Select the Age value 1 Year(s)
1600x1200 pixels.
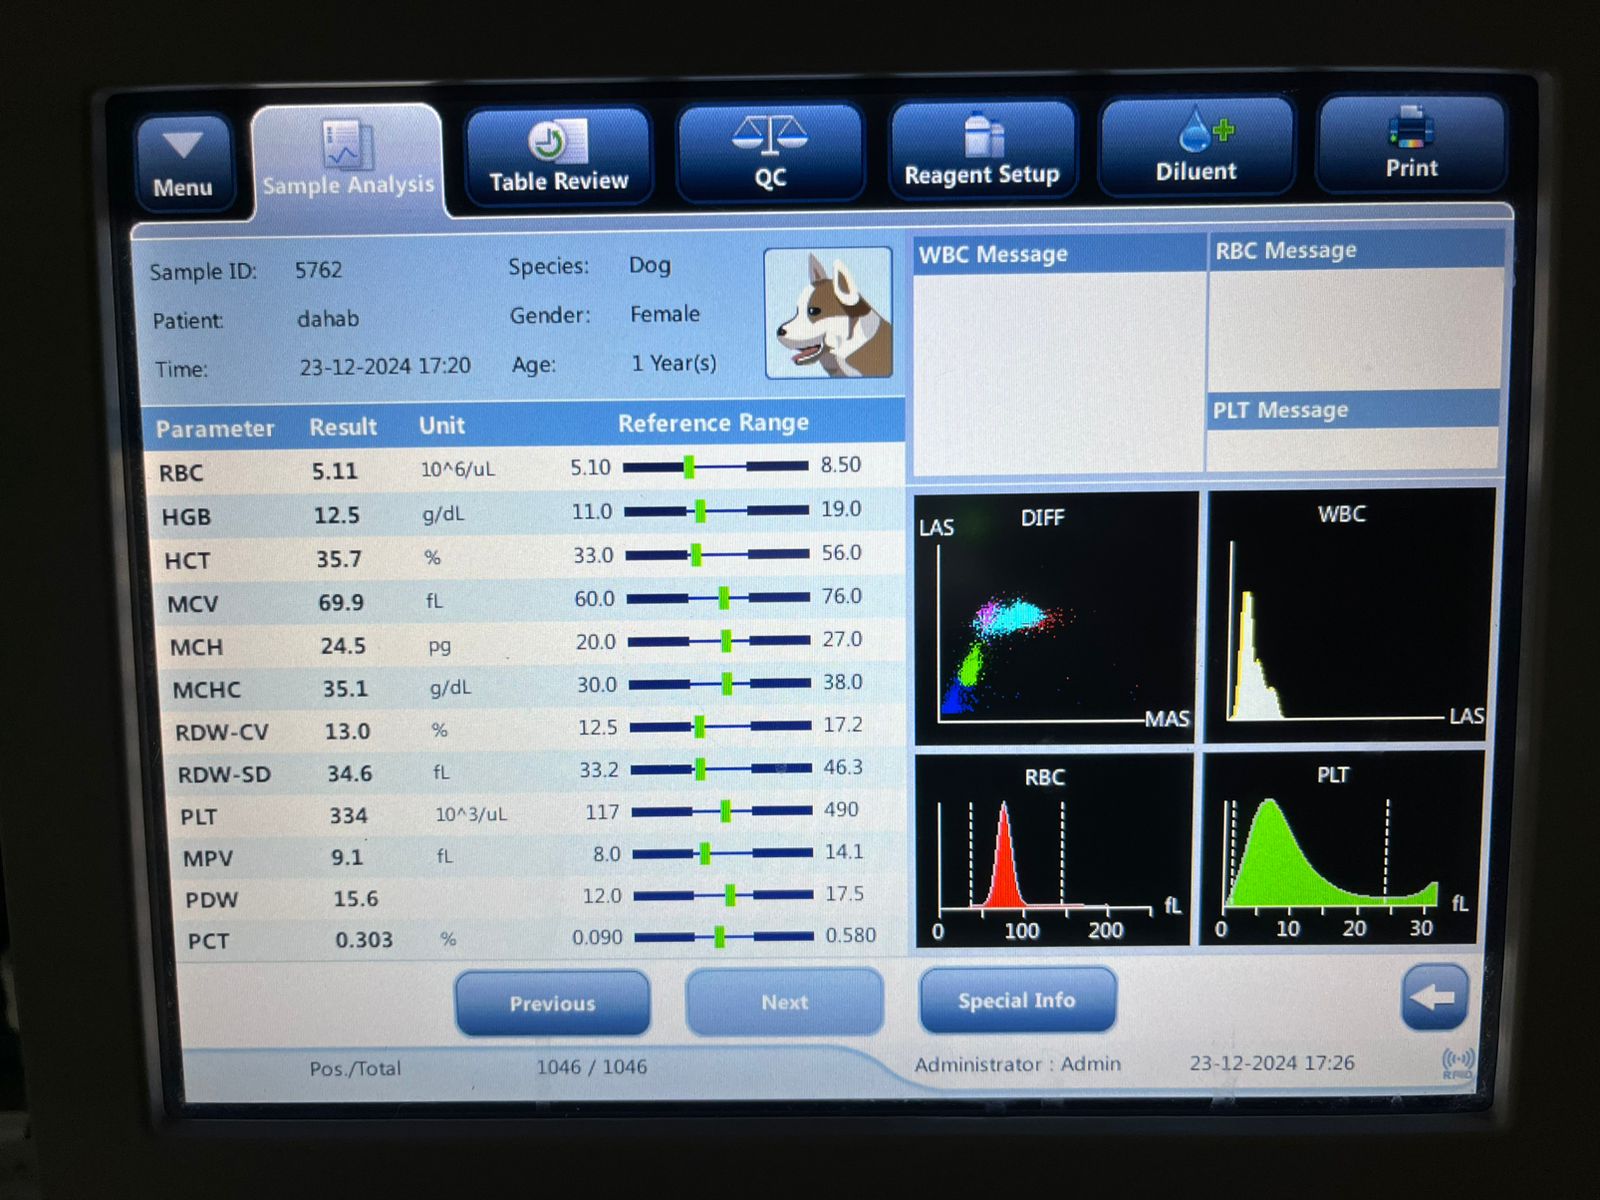(x=674, y=363)
